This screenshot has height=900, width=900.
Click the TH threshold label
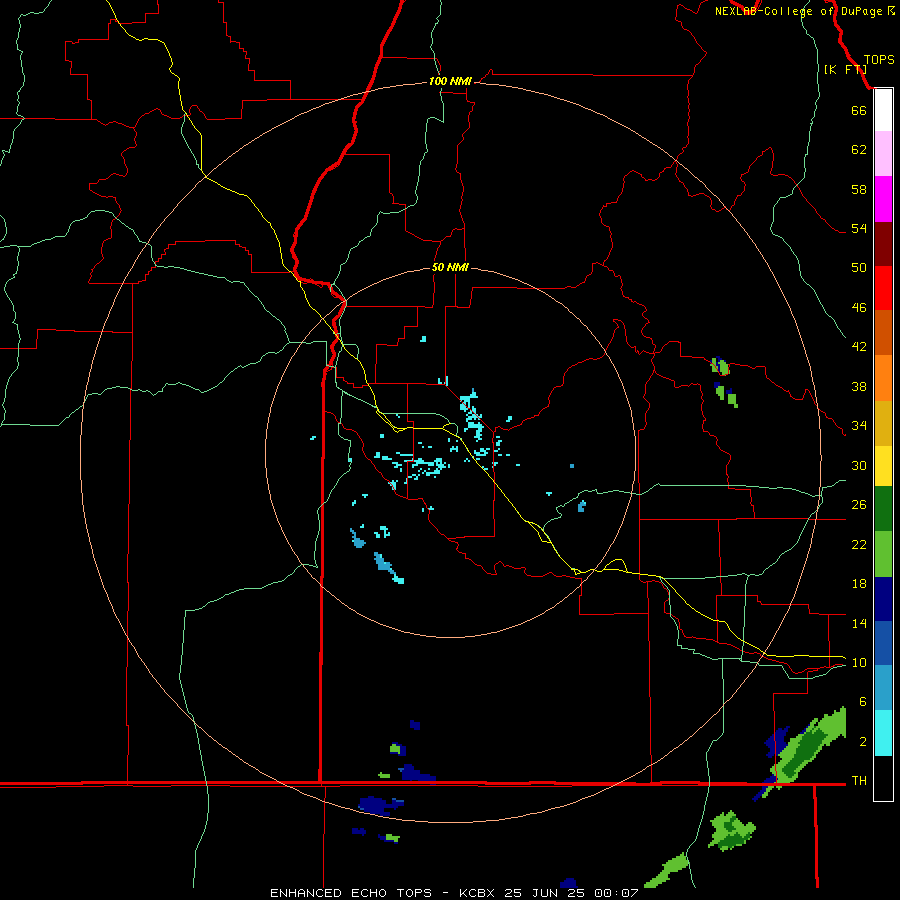coord(859,781)
